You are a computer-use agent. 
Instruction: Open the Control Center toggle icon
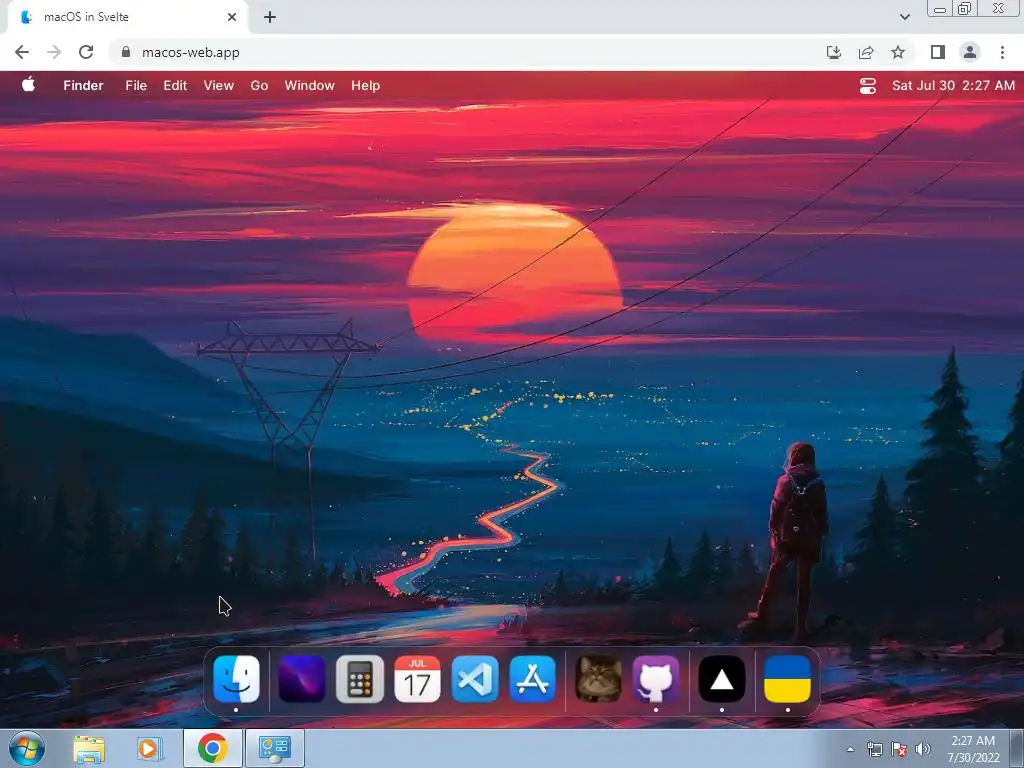coord(868,86)
